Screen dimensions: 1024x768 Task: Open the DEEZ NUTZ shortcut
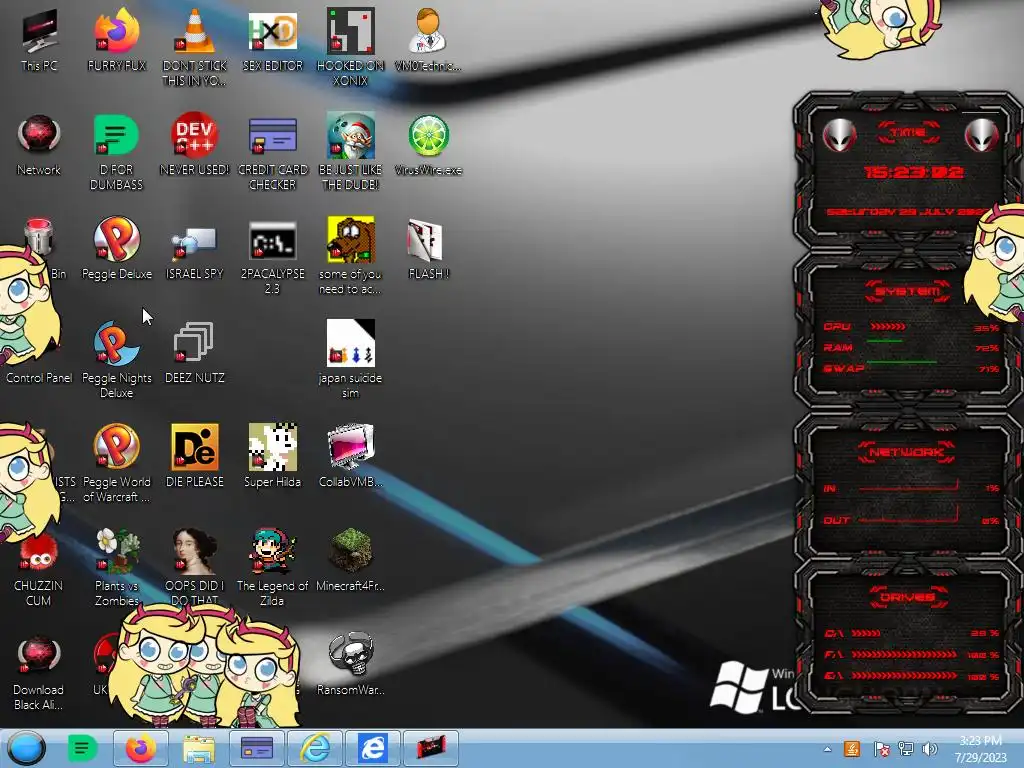point(195,353)
